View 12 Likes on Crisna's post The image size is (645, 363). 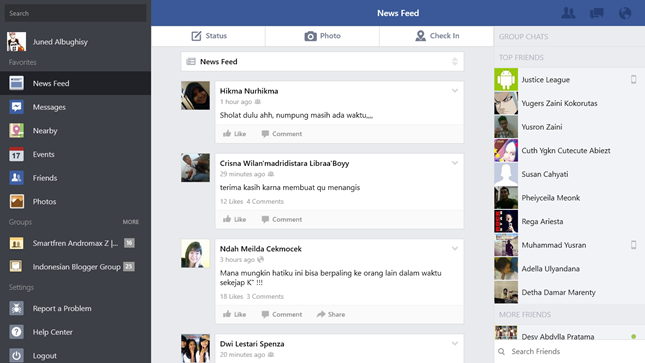pyautogui.click(x=231, y=202)
